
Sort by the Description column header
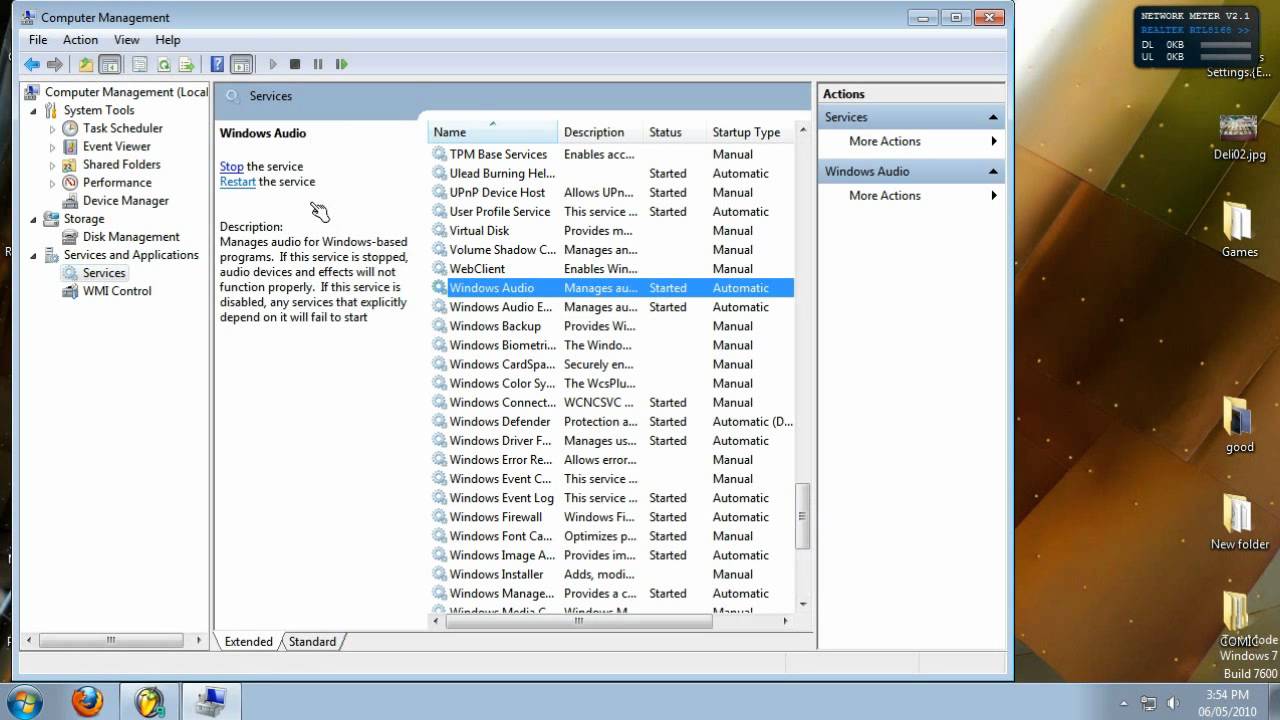coord(601,132)
